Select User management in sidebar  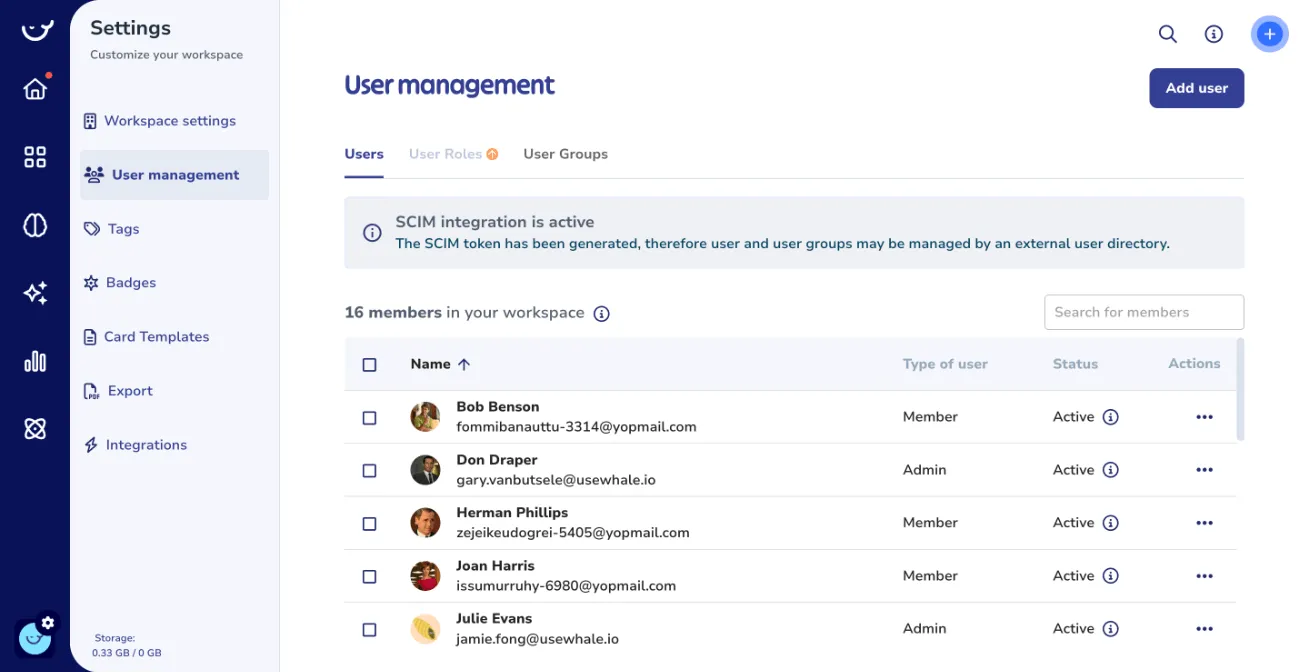click(175, 175)
